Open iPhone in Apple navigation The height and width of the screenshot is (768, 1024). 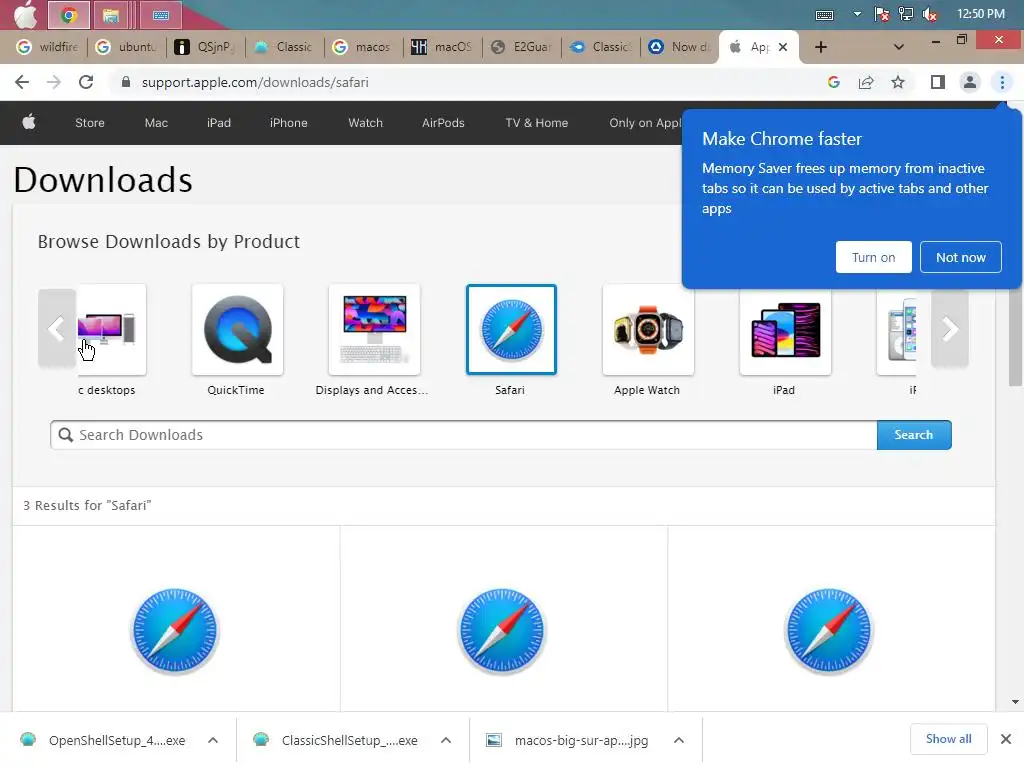point(289,123)
